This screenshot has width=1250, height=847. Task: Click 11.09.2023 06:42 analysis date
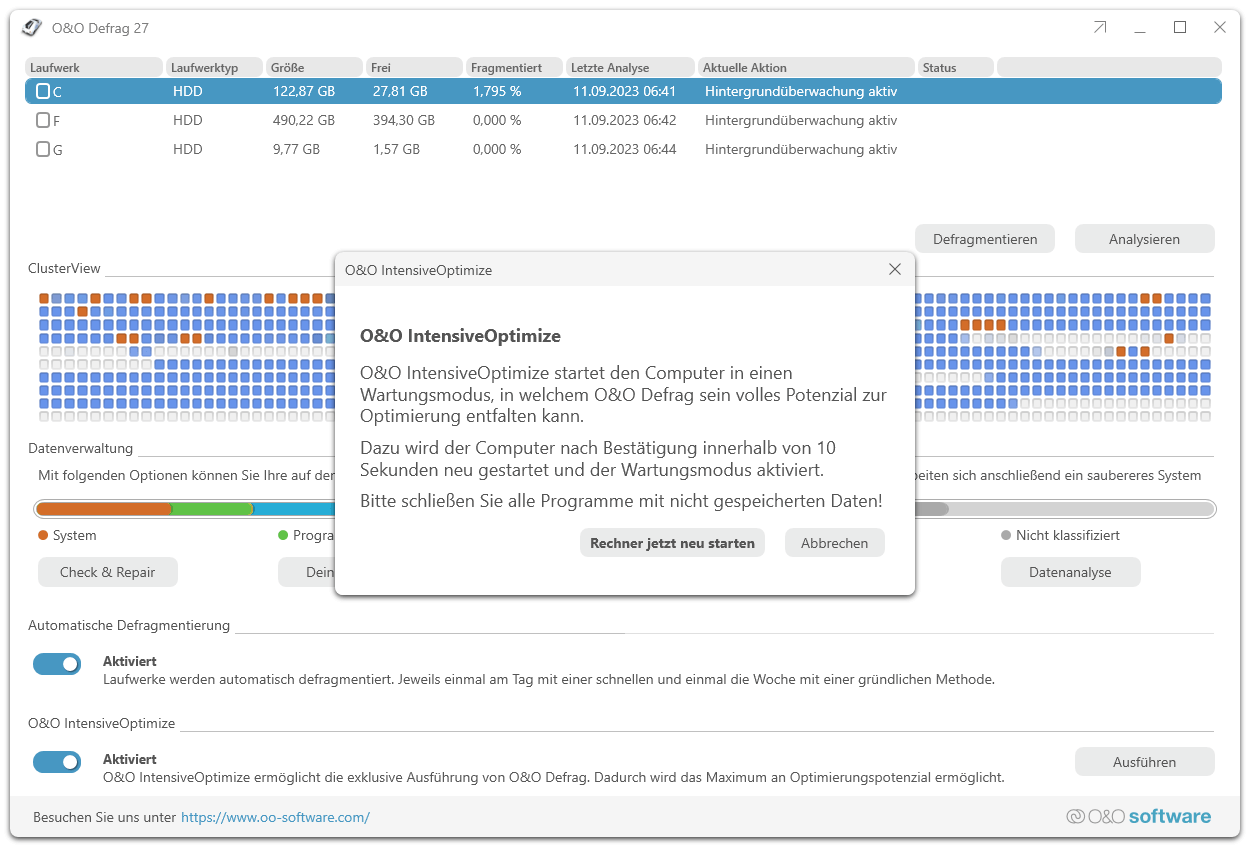click(625, 120)
